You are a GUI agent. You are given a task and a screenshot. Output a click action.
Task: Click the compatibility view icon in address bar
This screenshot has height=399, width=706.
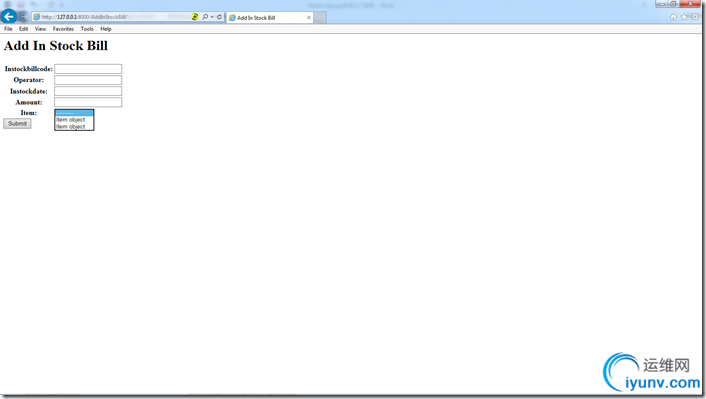[195, 17]
